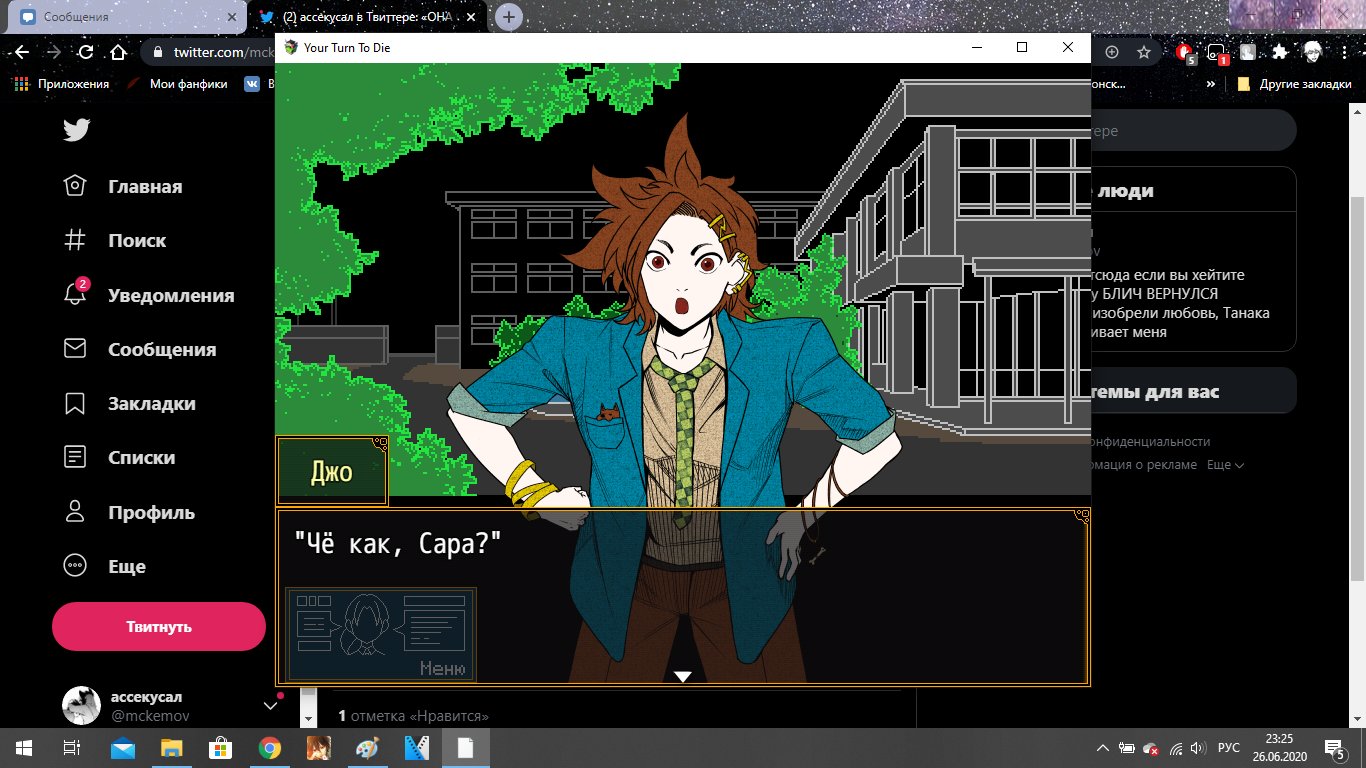Minimize the Your Turn To Die window
Image resolution: width=1366 pixels, height=768 pixels.
[x=976, y=47]
